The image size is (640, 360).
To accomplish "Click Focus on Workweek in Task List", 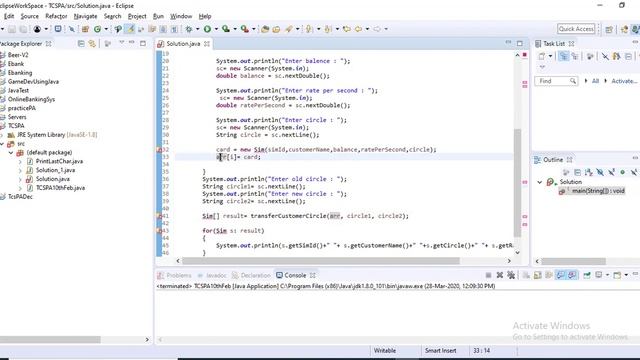I will tap(590, 56).
